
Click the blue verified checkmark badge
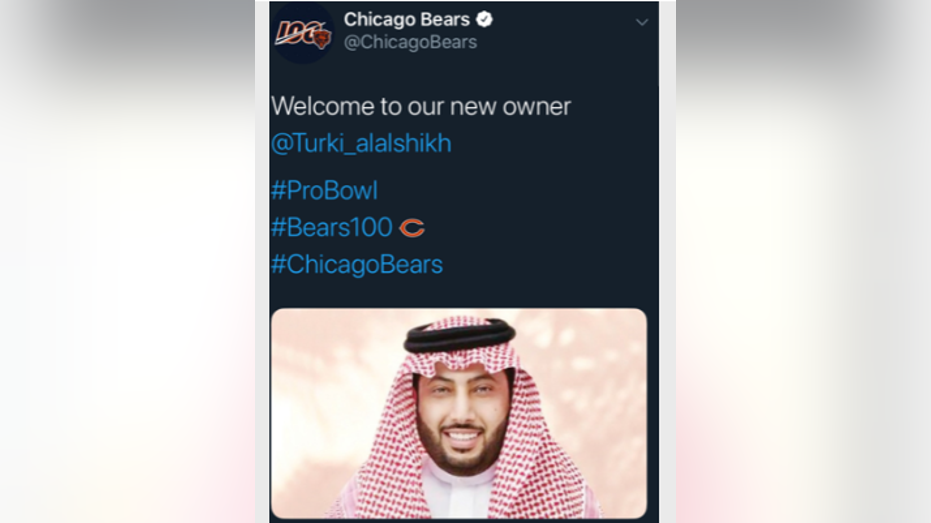[x=484, y=20]
